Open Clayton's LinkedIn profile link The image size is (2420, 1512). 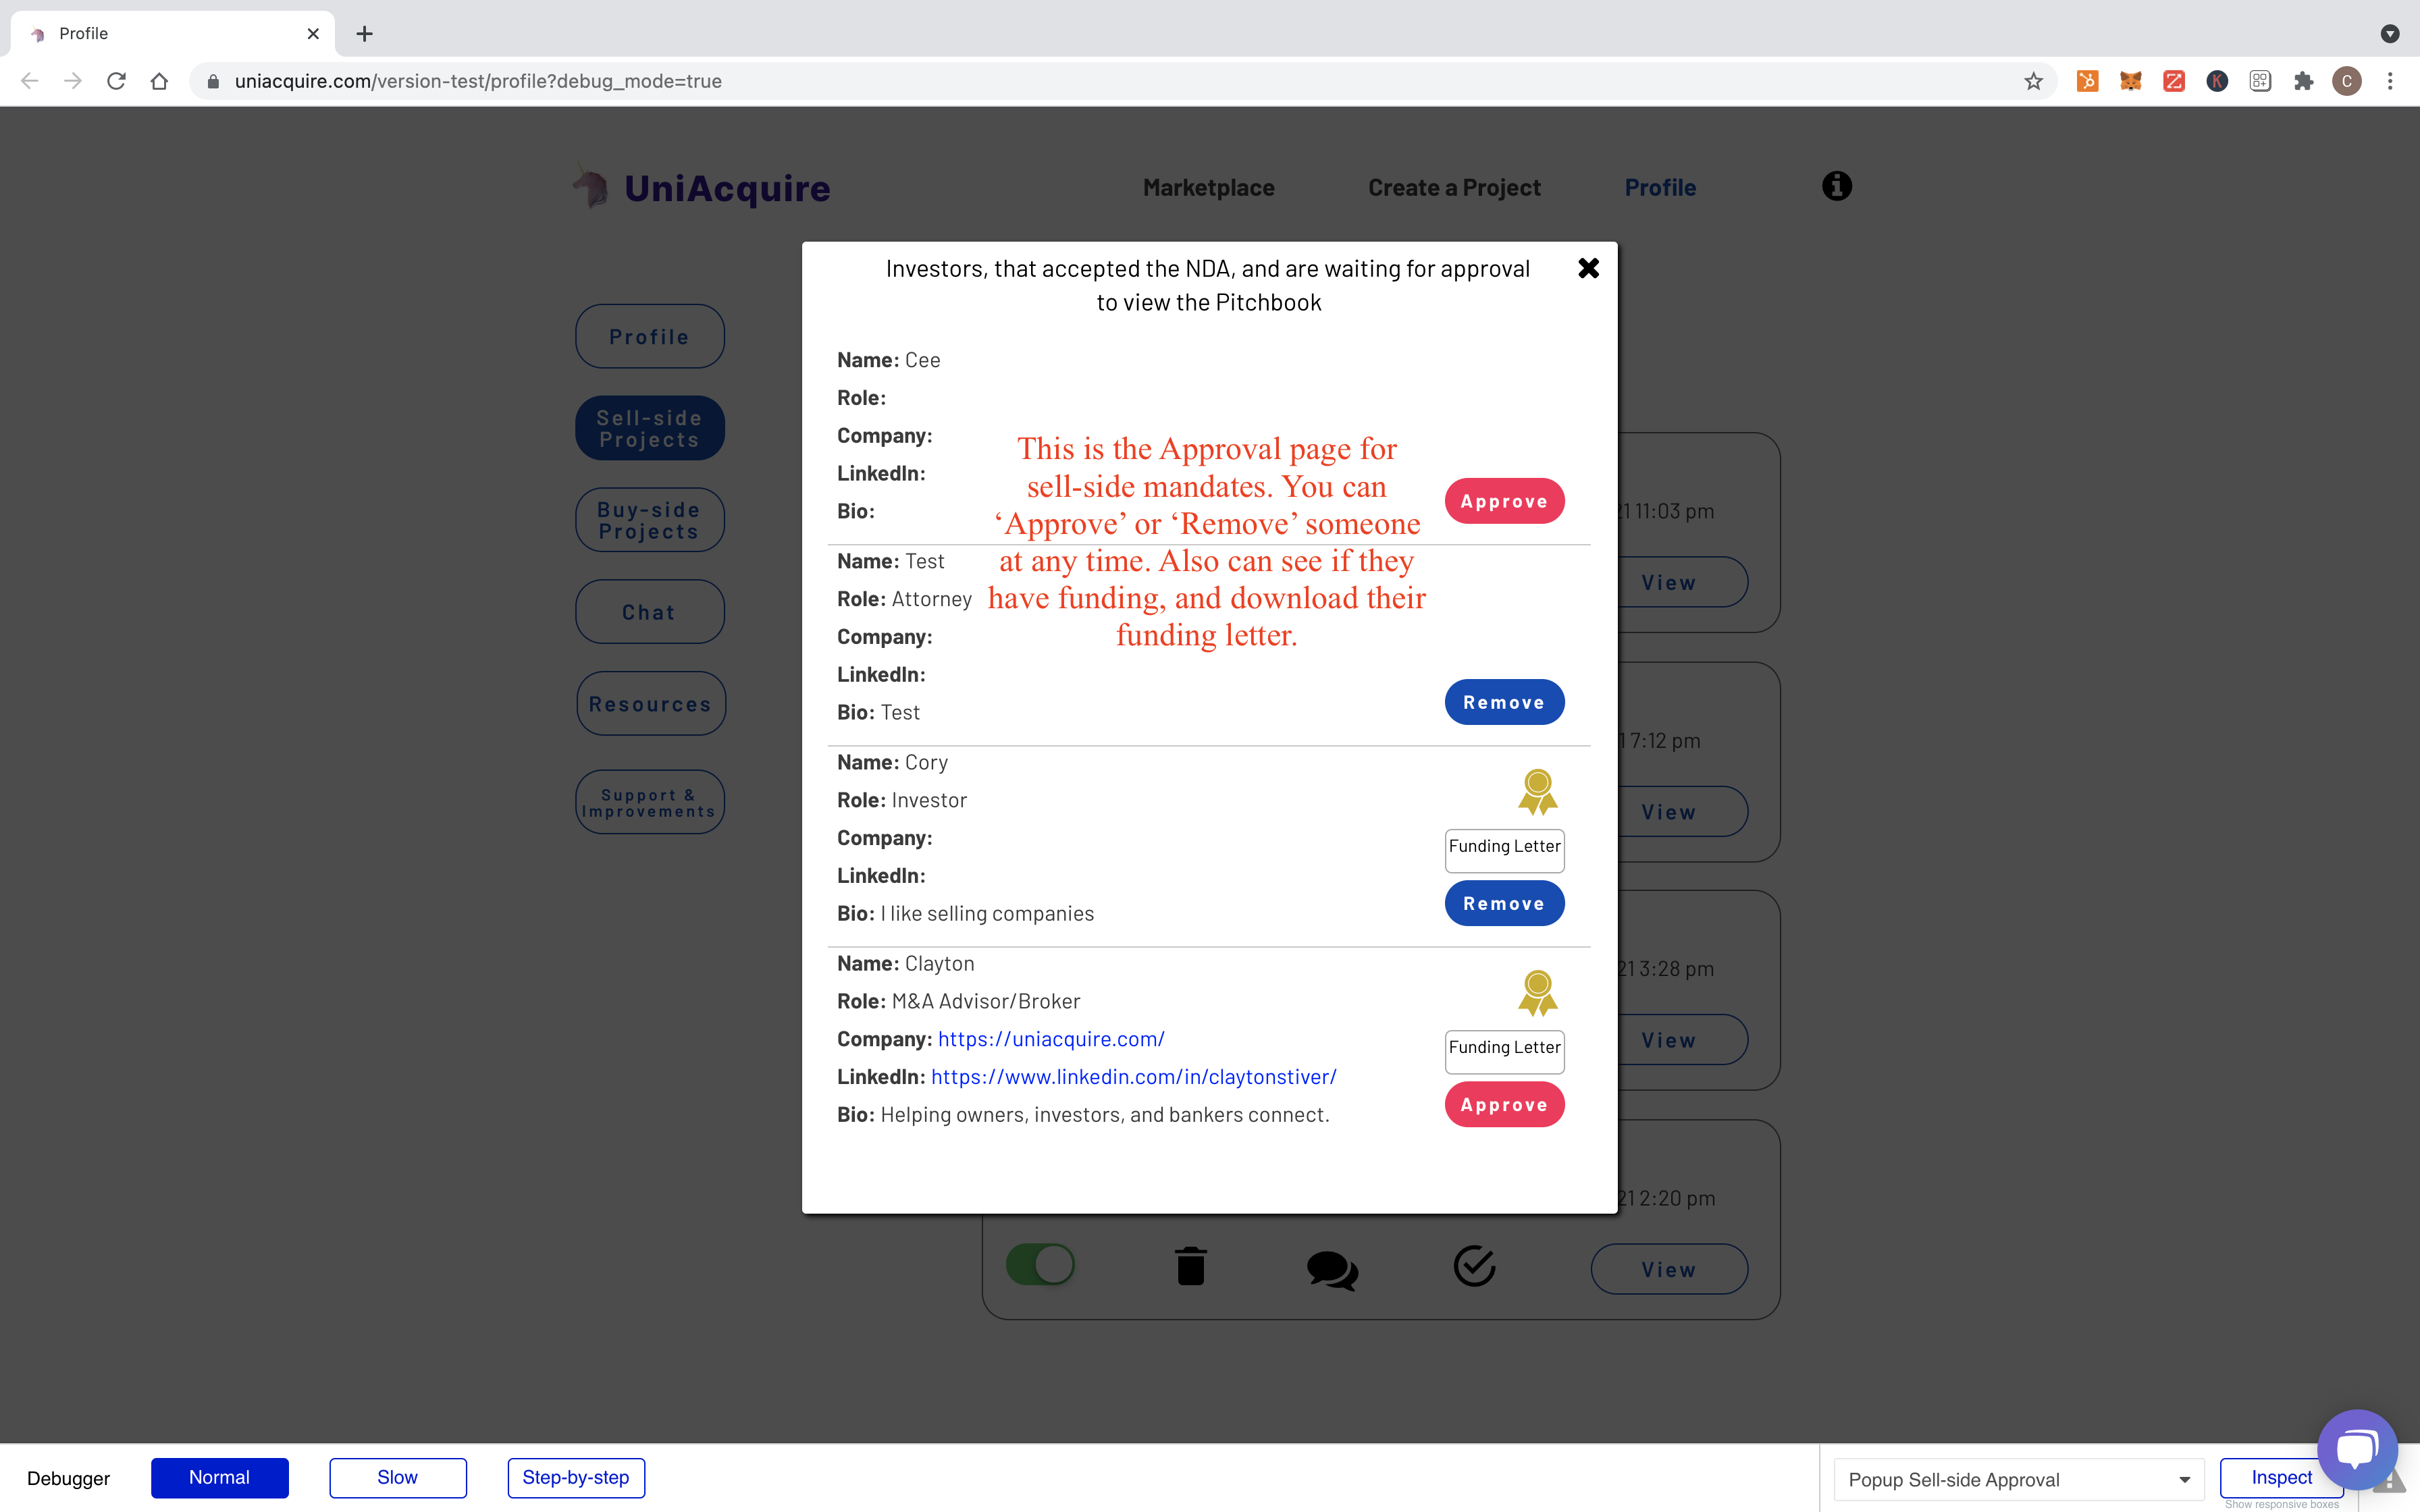tap(1133, 1077)
